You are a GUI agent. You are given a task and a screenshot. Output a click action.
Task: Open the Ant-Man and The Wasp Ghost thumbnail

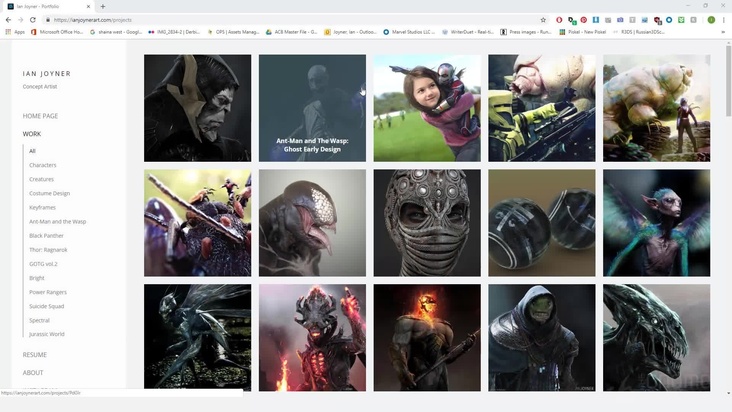click(x=312, y=108)
